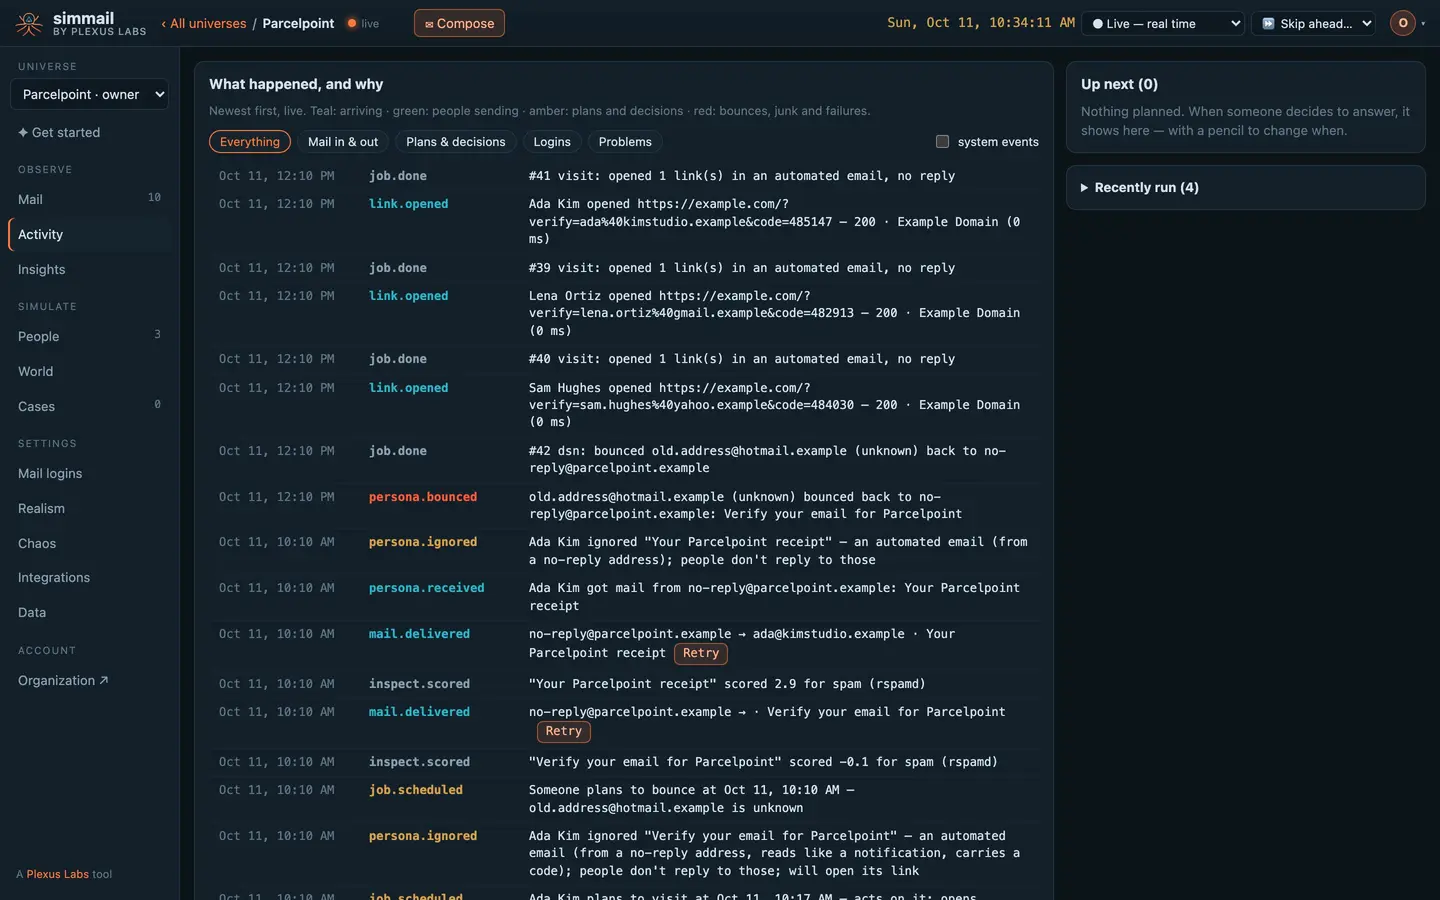Select the Mail in & out filter
Image resolution: width=1440 pixels, height=900 pixels.
point(343,142)
